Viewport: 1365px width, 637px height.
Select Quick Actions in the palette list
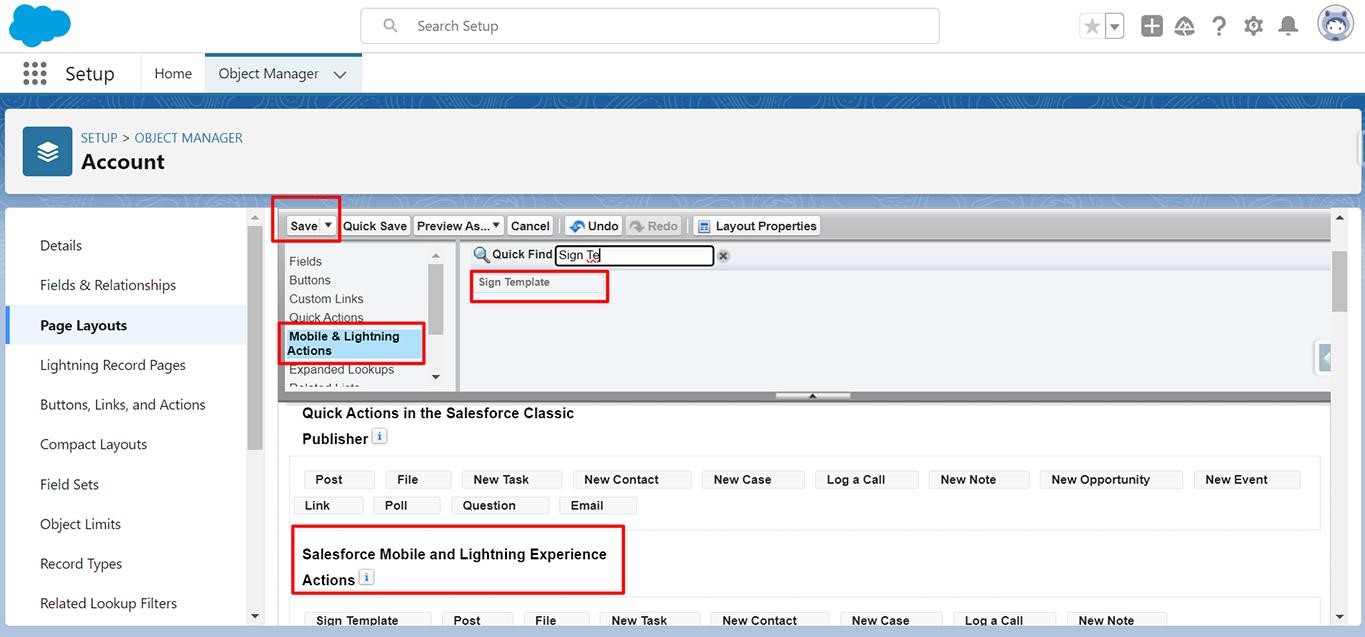[x=326, y=317]
